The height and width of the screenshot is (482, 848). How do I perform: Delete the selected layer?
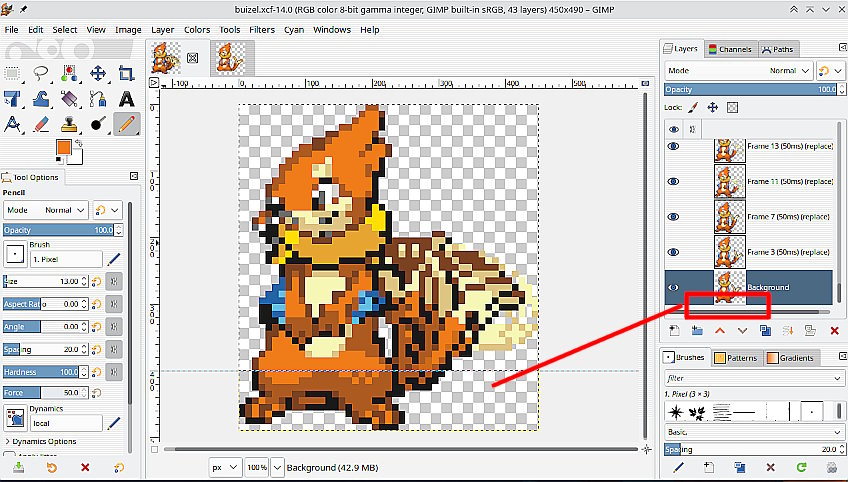click(834, 331)
